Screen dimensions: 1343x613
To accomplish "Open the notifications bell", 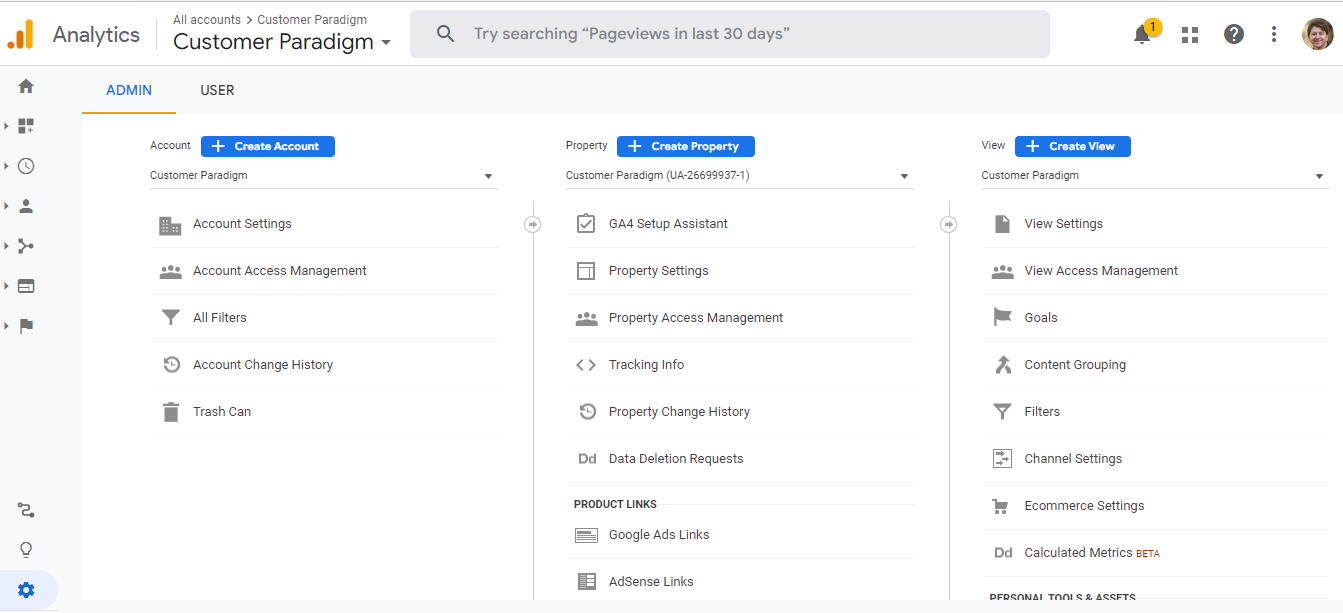I will point(1141,34).
